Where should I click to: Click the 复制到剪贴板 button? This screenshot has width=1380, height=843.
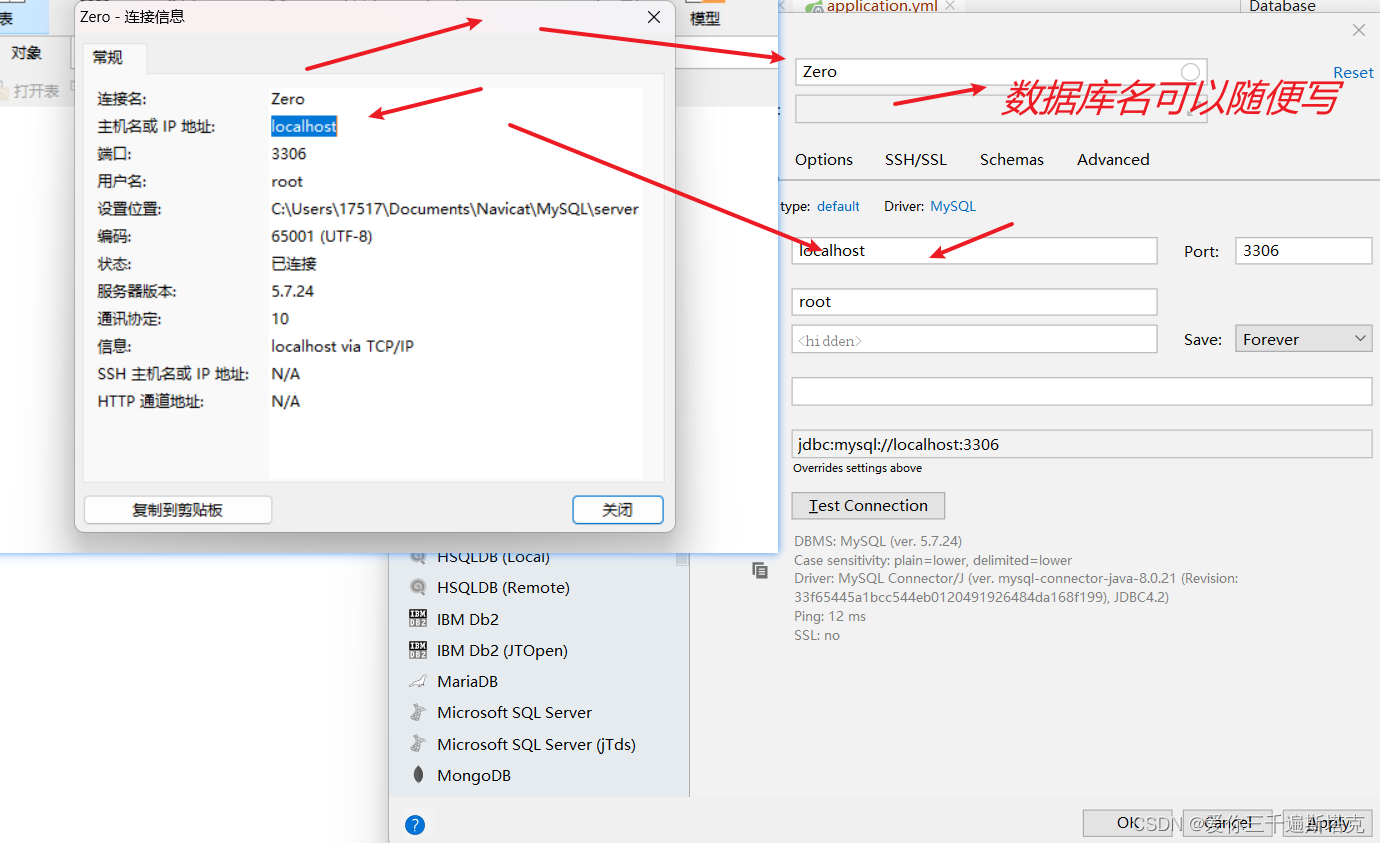click(177, 510)
